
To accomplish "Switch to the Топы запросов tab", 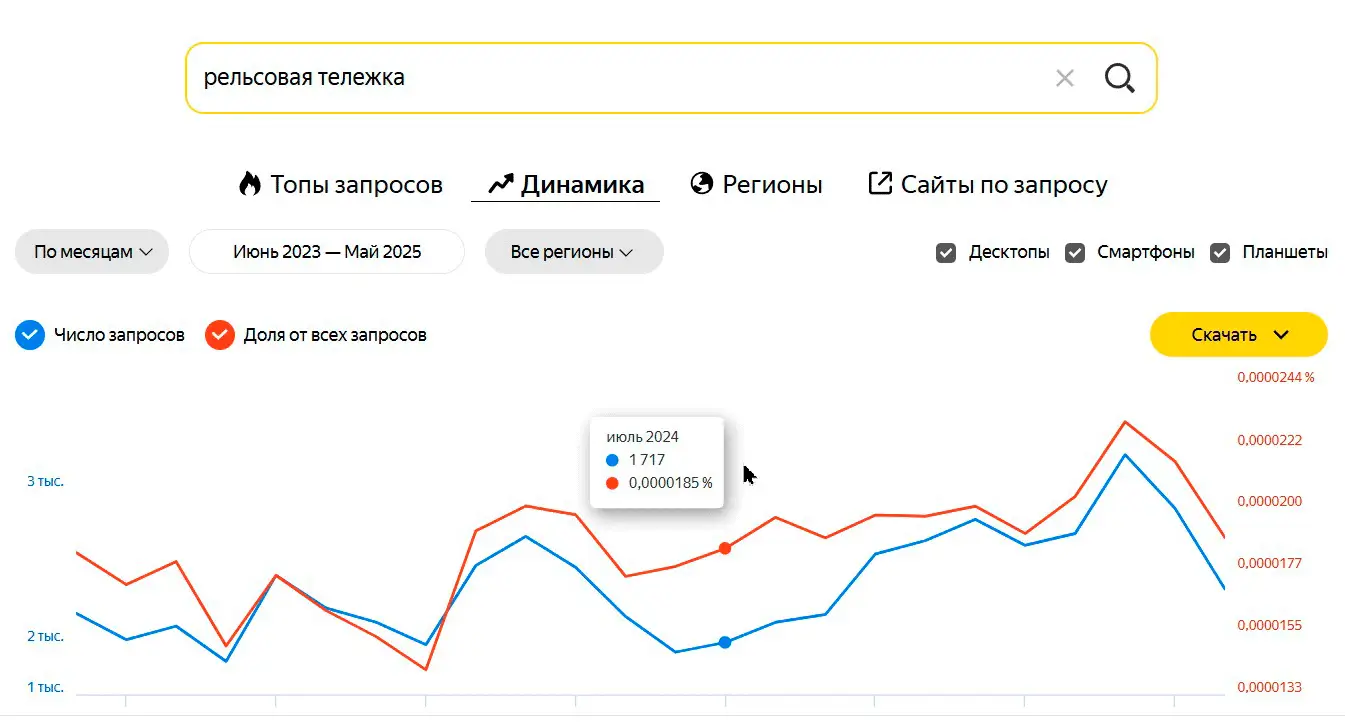I will click(x=355, y=185).
